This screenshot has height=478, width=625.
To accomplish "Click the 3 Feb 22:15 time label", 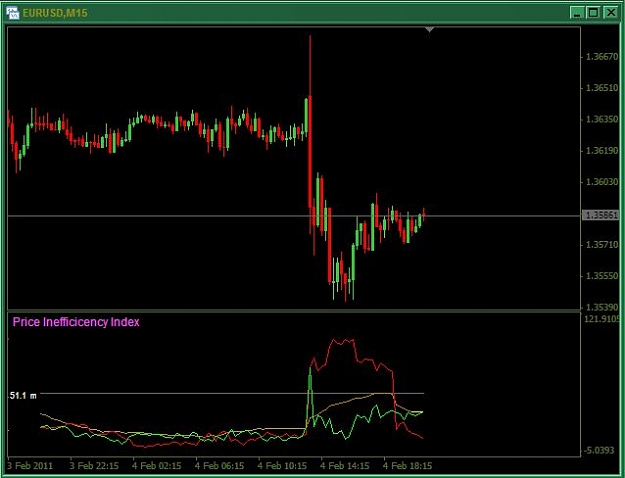I will tap(94, 465).
